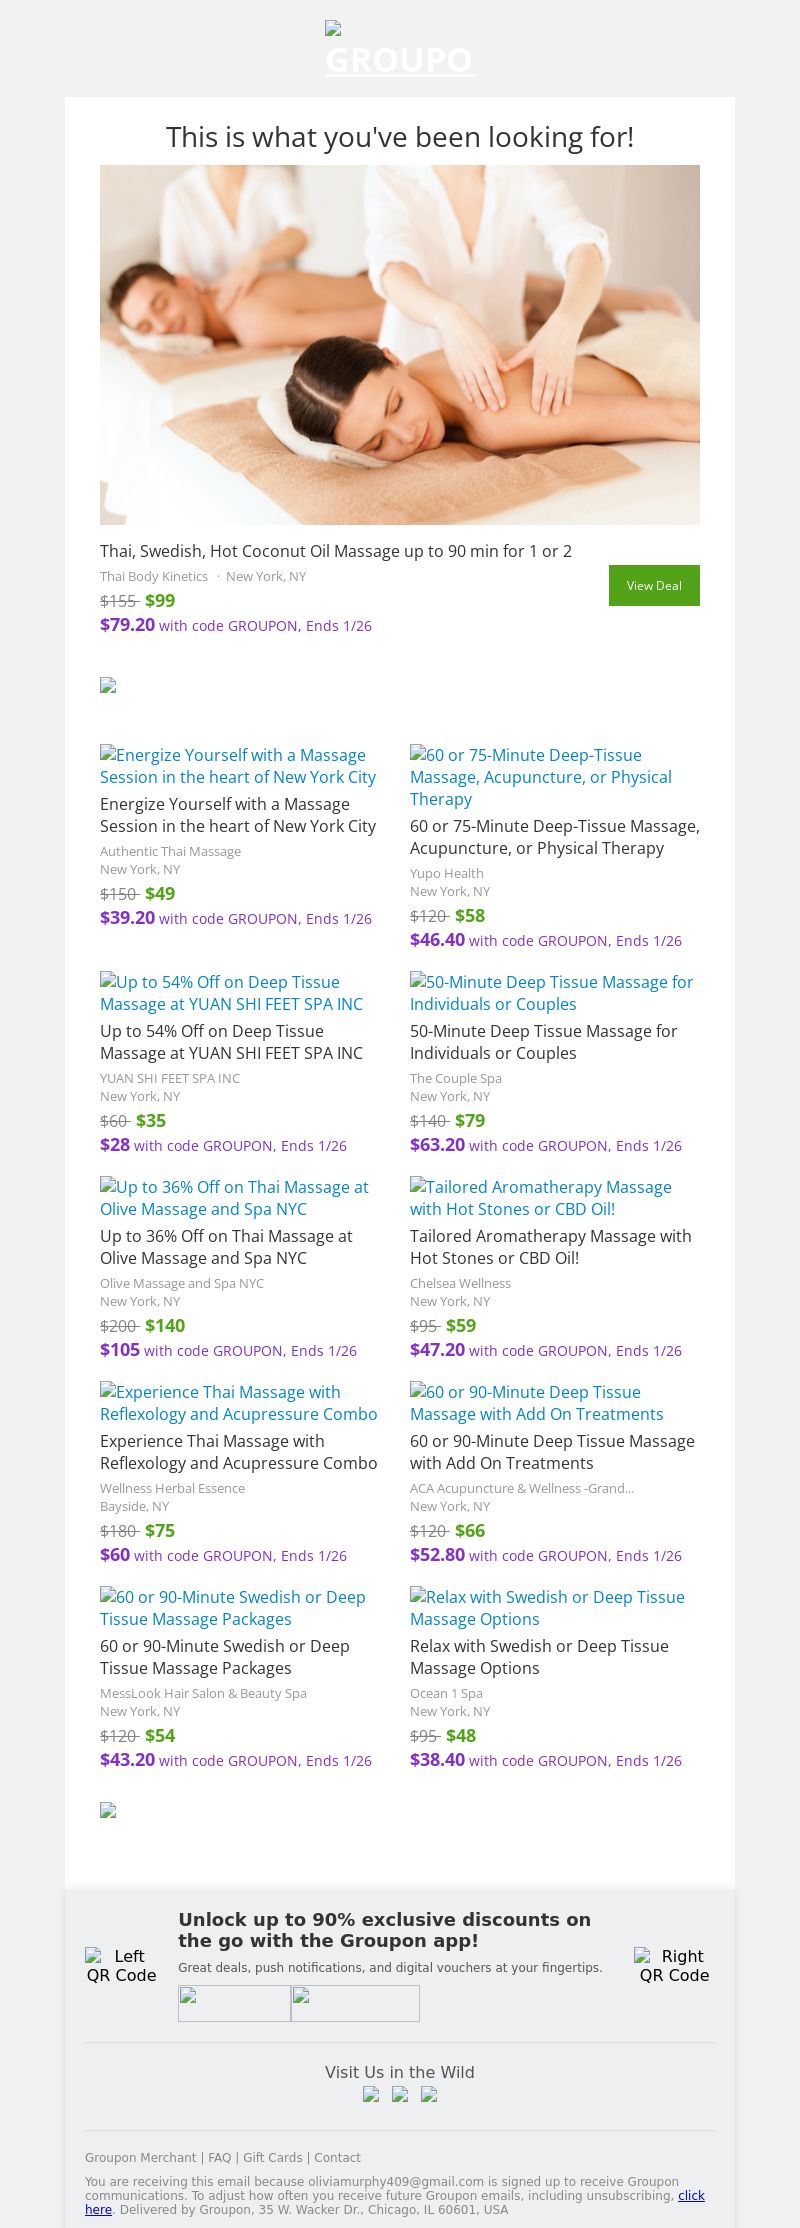Image resolution: width=800 pixels, height=2228 pixels.
Task: Click the Left QR Code image
Action: 121,1965
